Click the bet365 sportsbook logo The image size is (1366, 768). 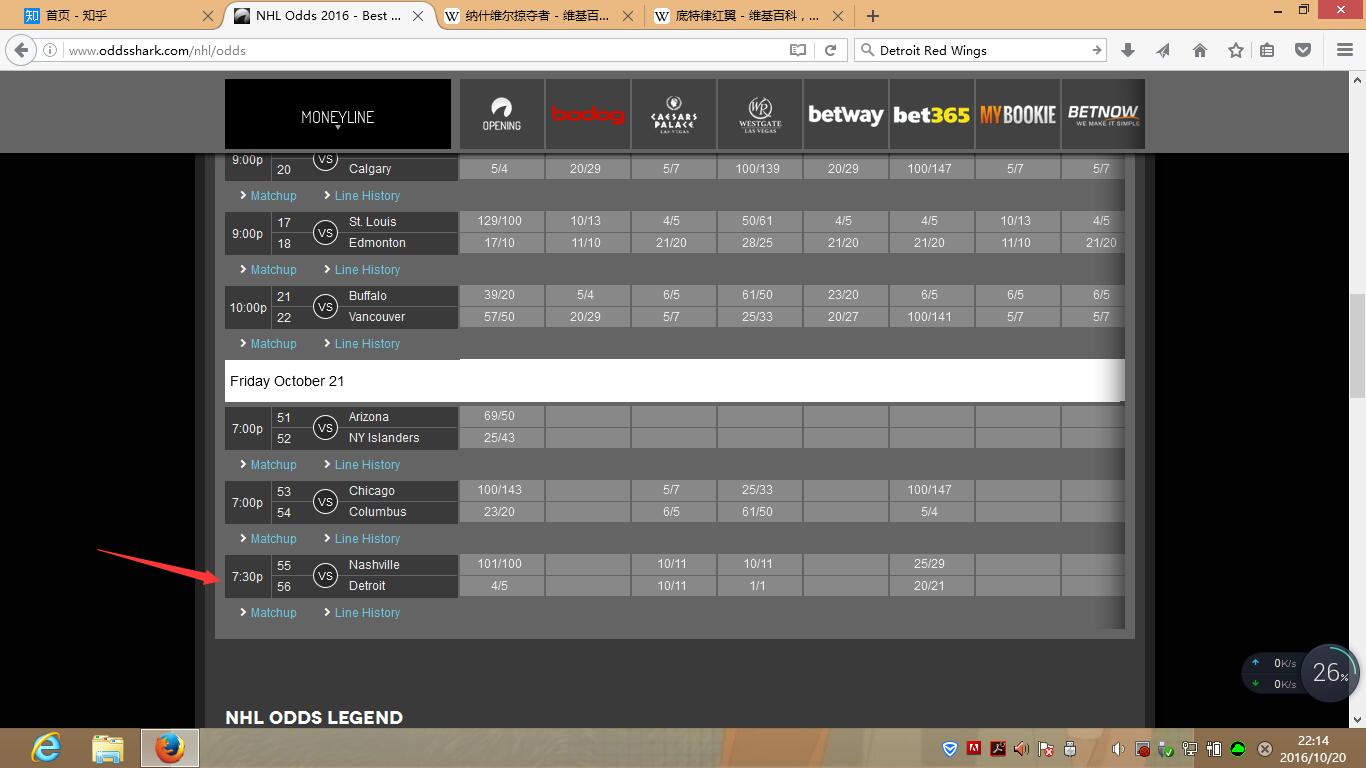(x=931, y=115)
